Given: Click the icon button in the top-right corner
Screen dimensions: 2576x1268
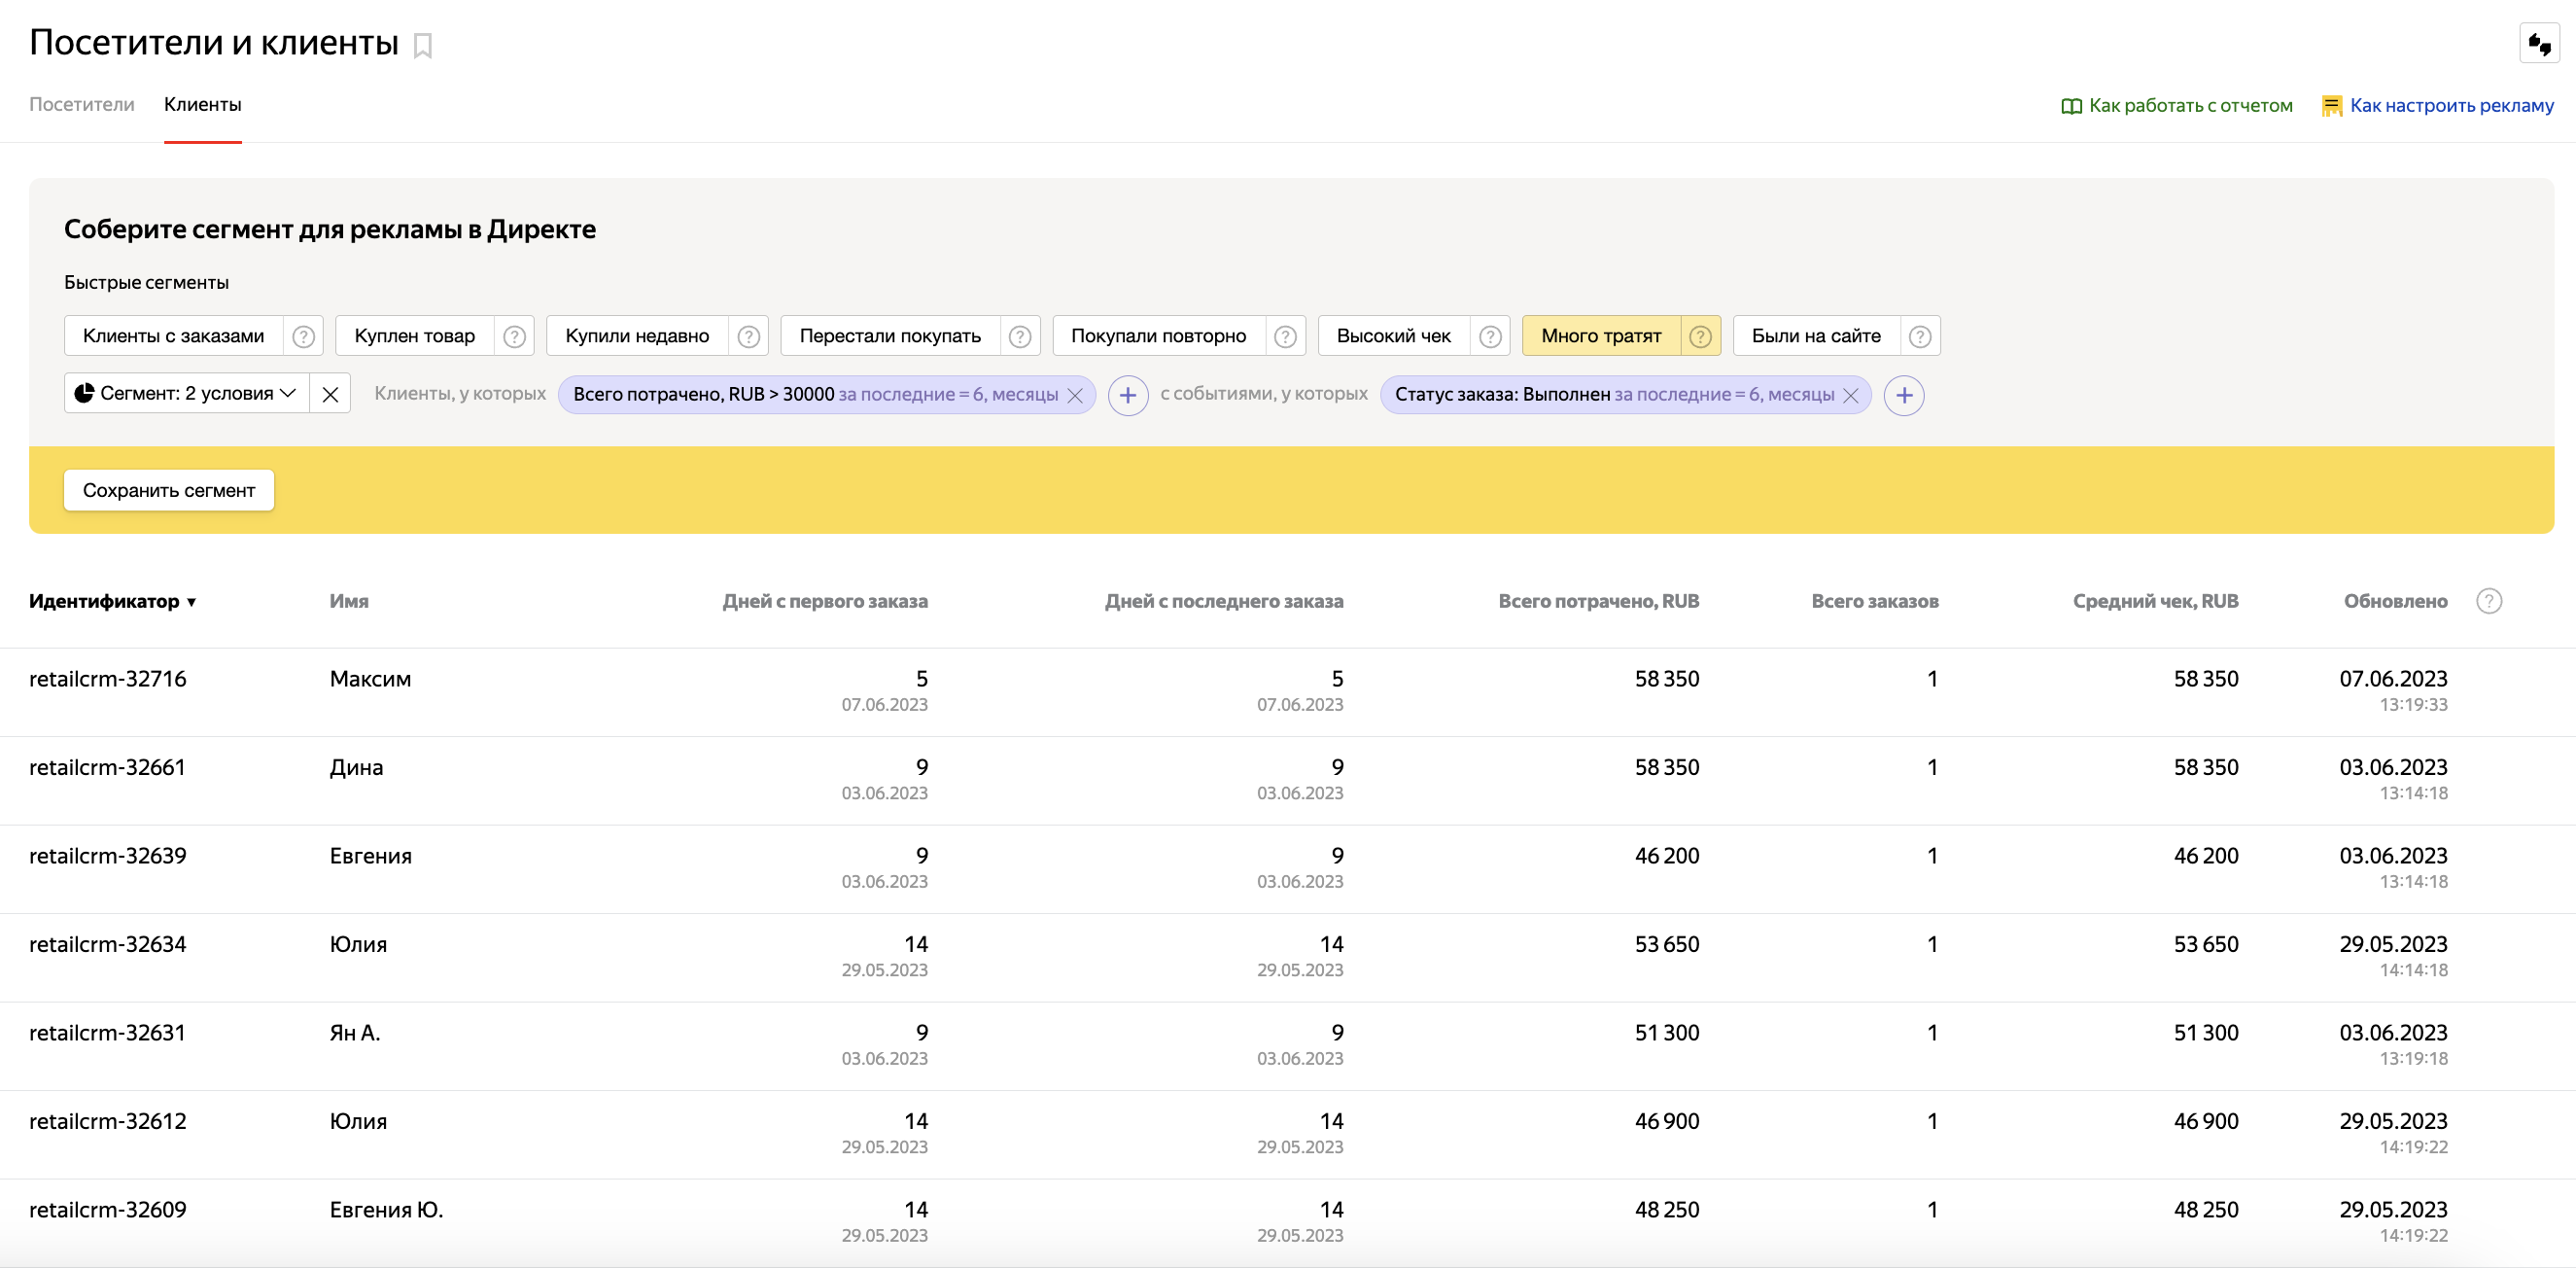Looking at the screenshot, I should click(x=2539, y=44).
